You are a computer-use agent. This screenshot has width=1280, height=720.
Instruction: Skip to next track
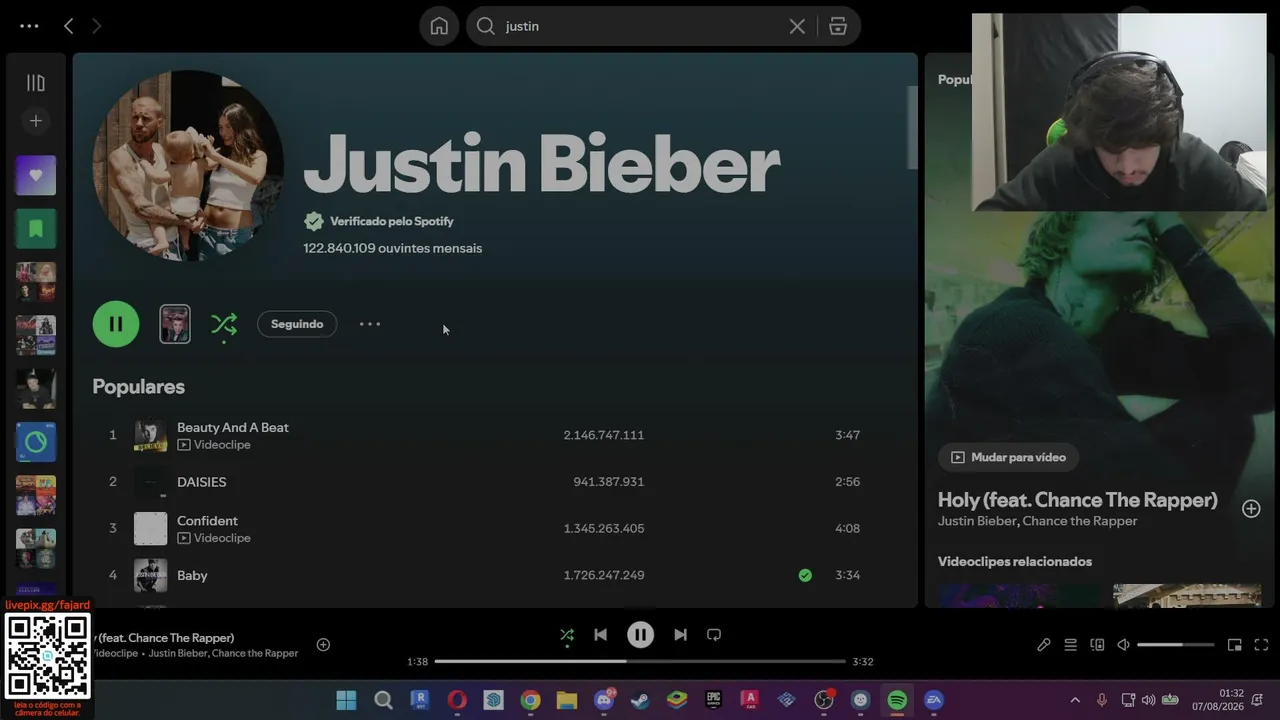tap(680, 635)
